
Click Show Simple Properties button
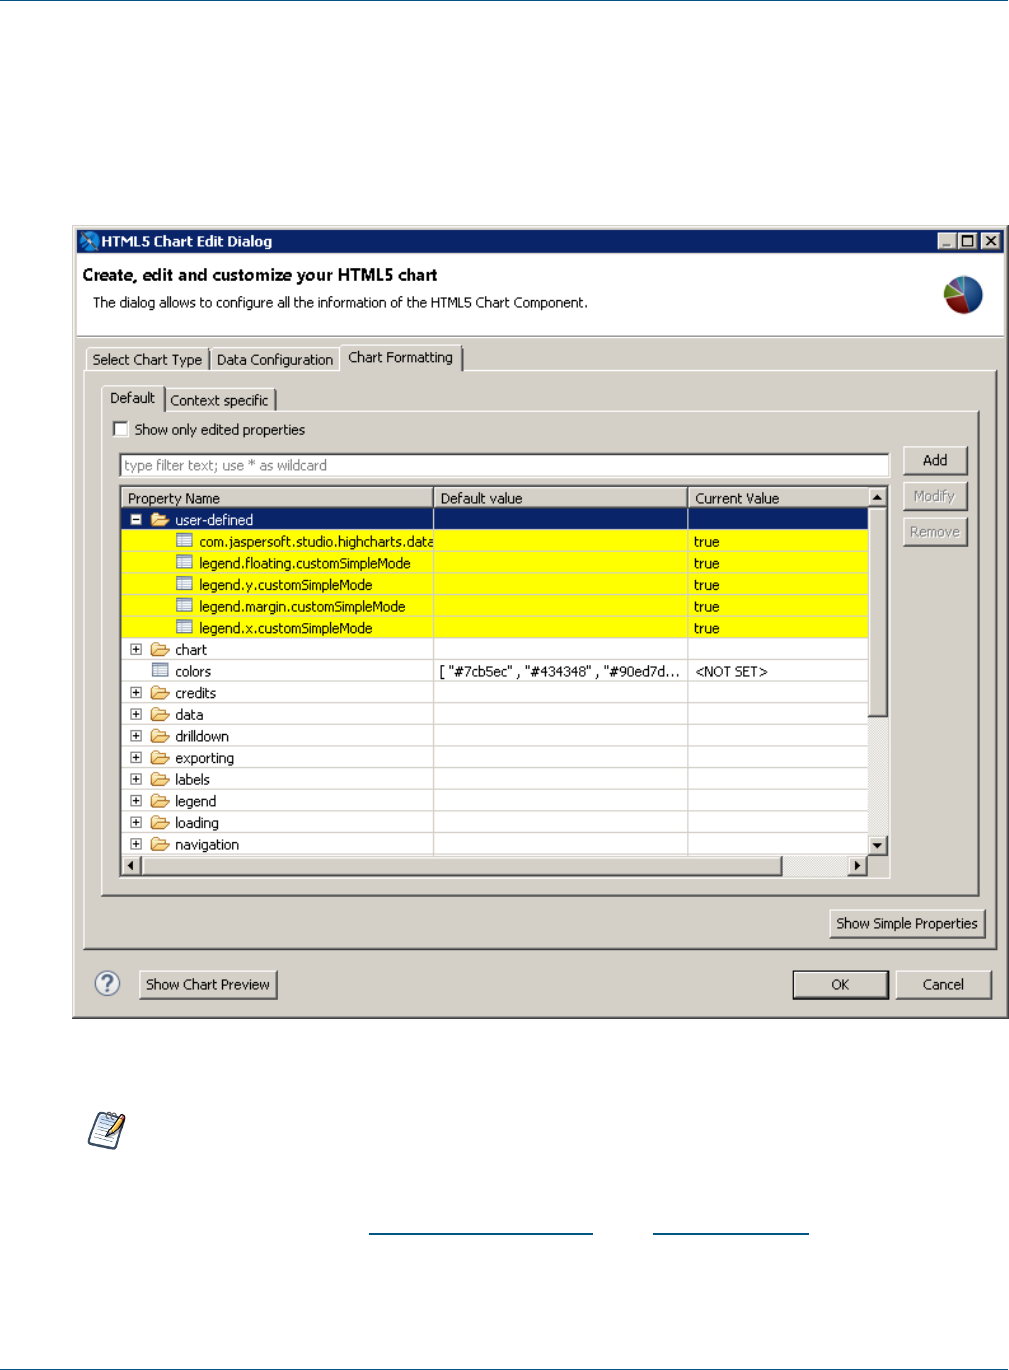click(x=907, y=924)
